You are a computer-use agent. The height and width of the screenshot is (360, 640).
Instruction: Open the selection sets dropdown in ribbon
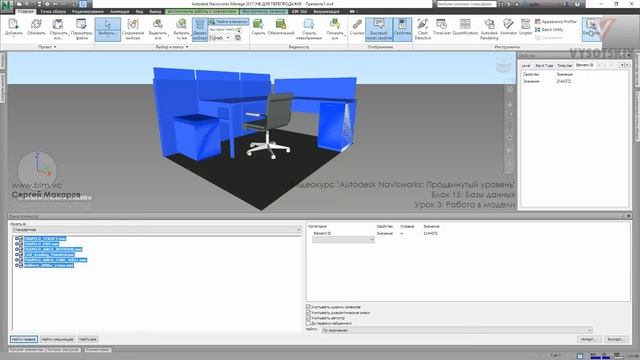228,38
